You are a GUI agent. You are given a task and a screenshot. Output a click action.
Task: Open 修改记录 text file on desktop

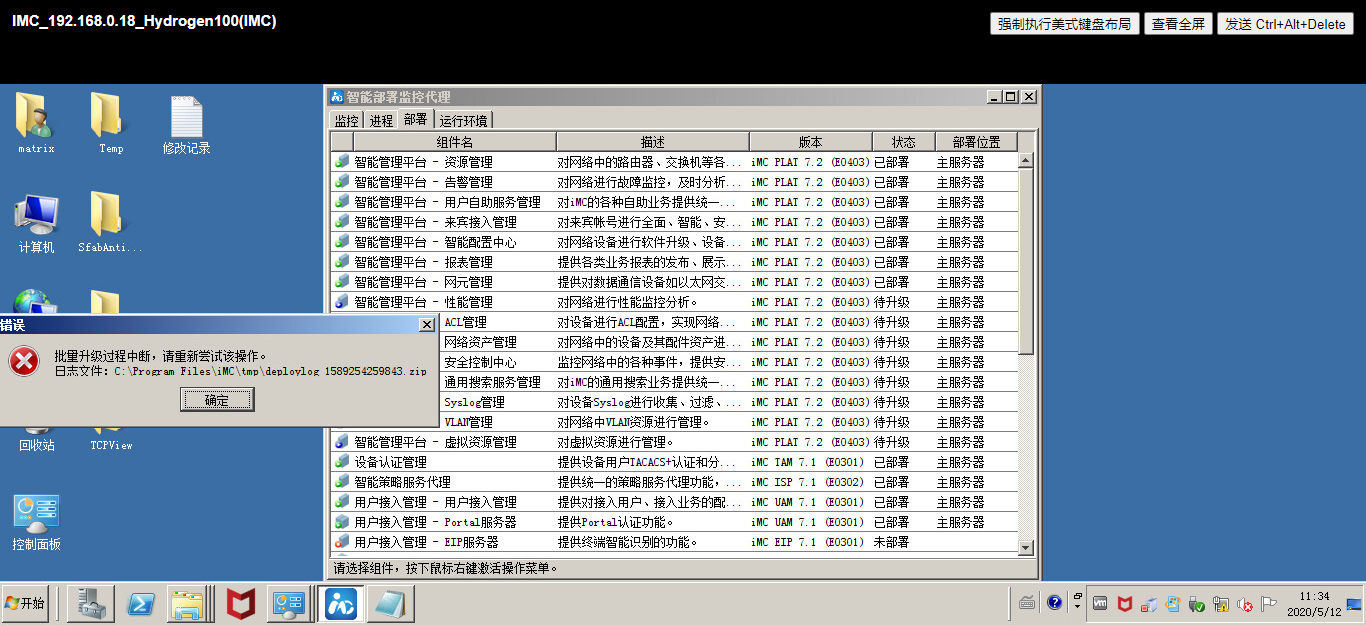[x=186, y=124]
